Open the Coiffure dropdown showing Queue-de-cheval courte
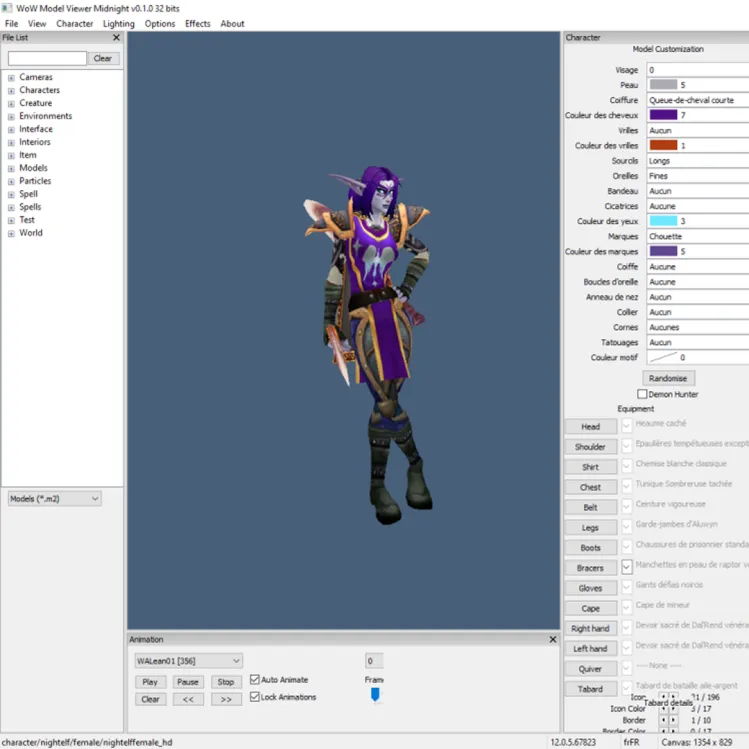The height and width of the screenshot is (749, 749). click(x=698, y=100)
